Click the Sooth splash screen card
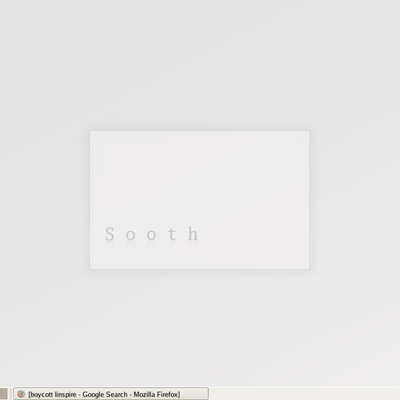 pyautogui.click(x=200, y=200)
